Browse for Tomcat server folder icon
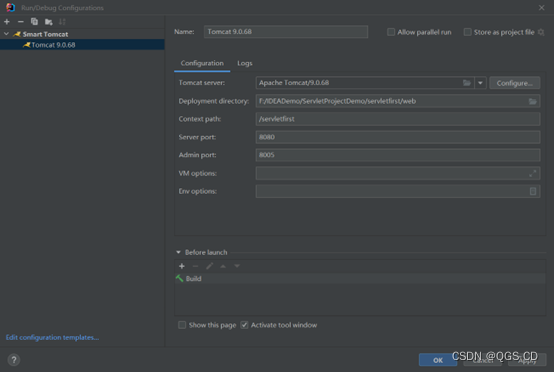Screen dimensions: 554x372 tap(467, 83)
